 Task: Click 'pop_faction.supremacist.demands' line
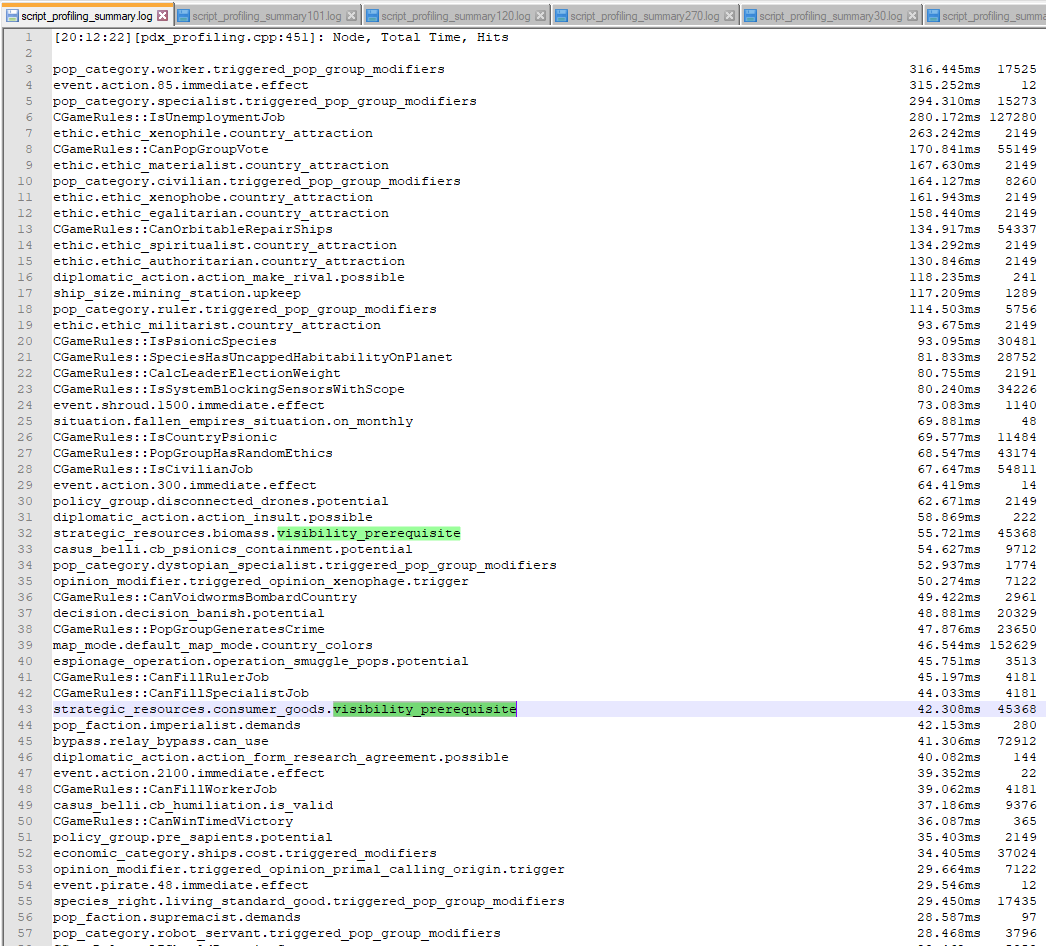[x=177, y=918]
